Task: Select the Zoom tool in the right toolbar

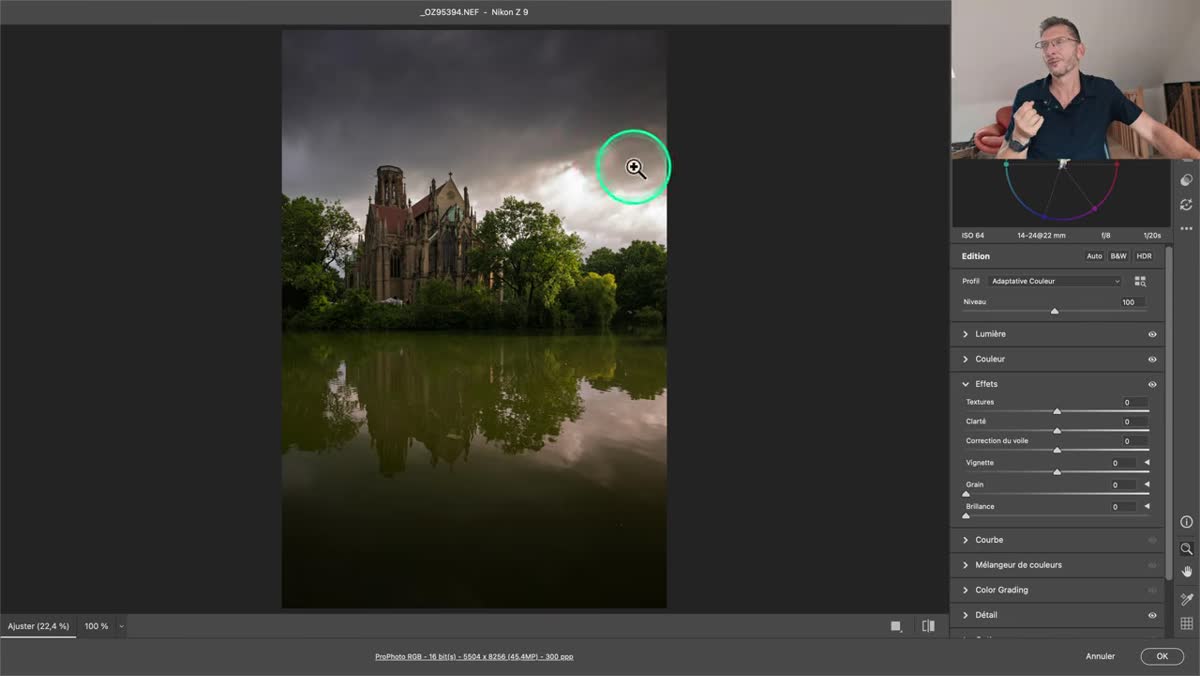Action: [x=1186, y=549]
